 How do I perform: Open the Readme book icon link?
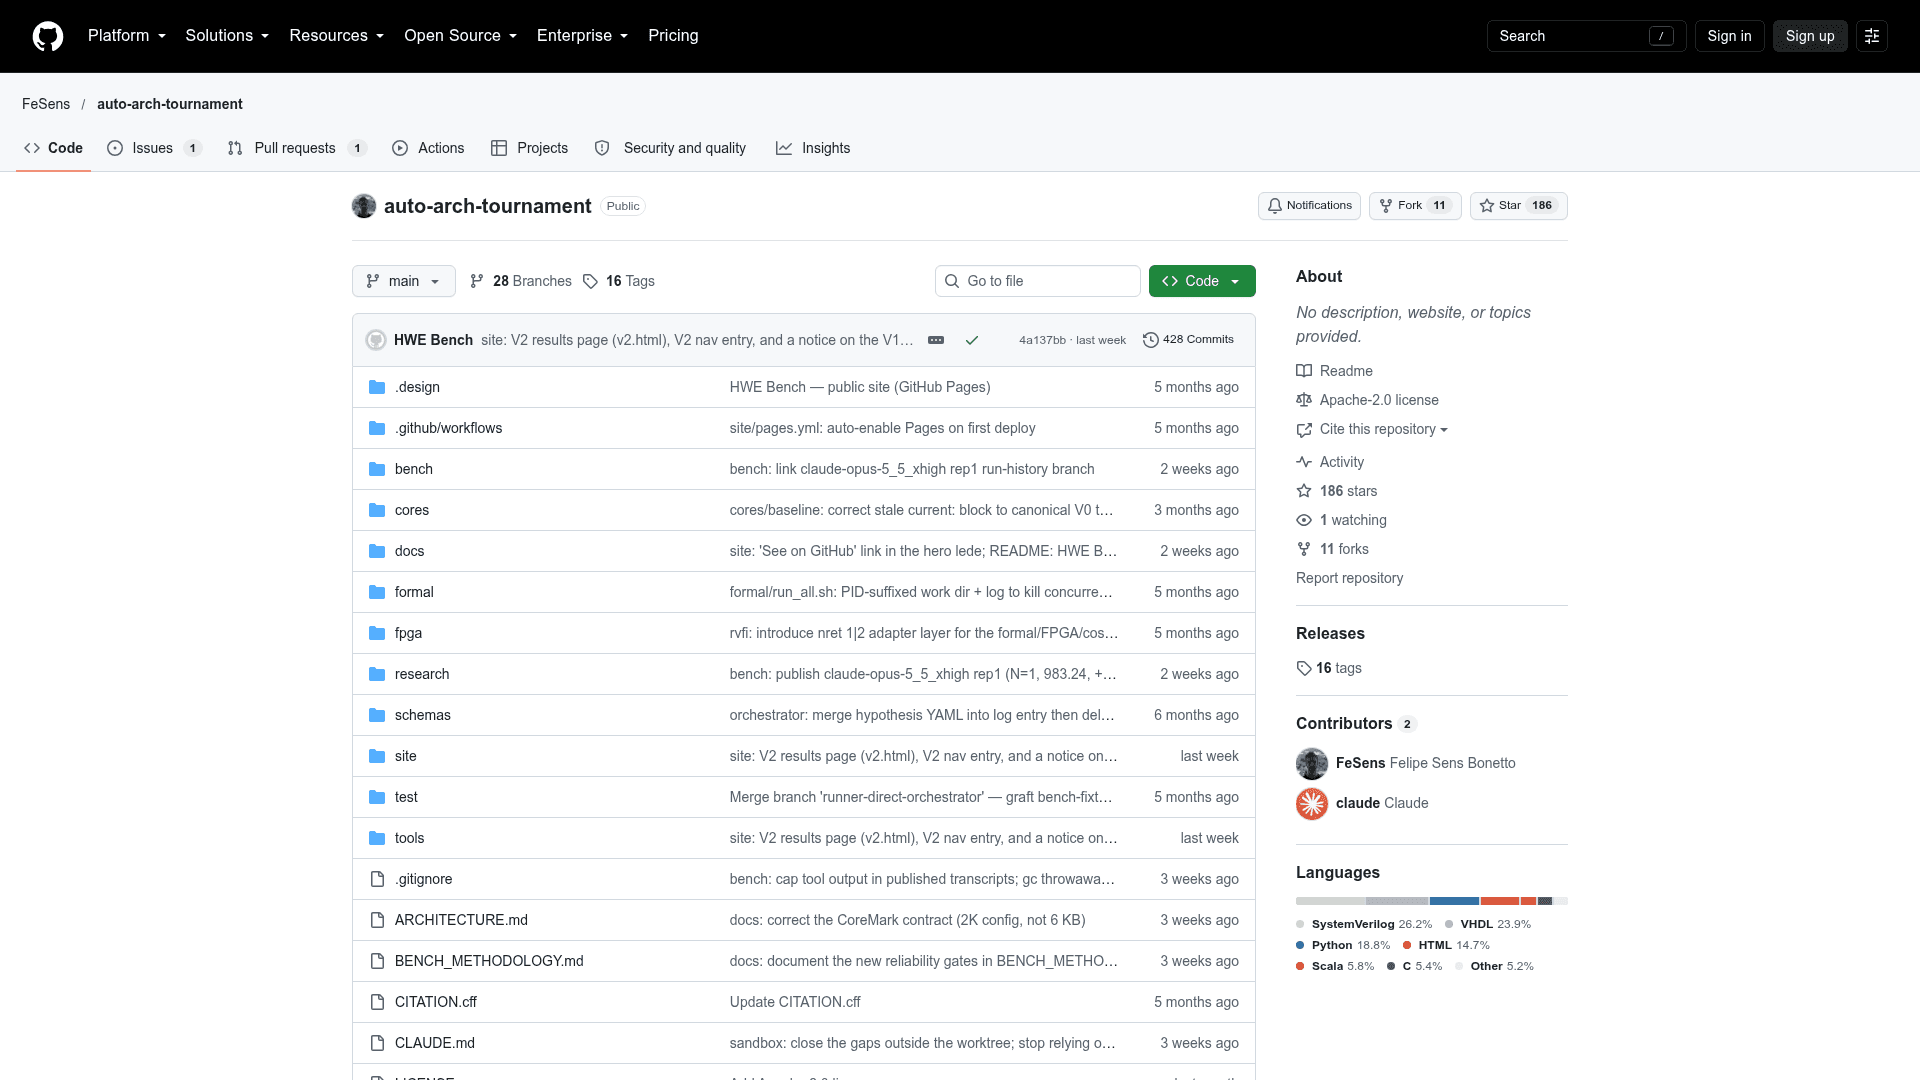(x=1304, y=371)
